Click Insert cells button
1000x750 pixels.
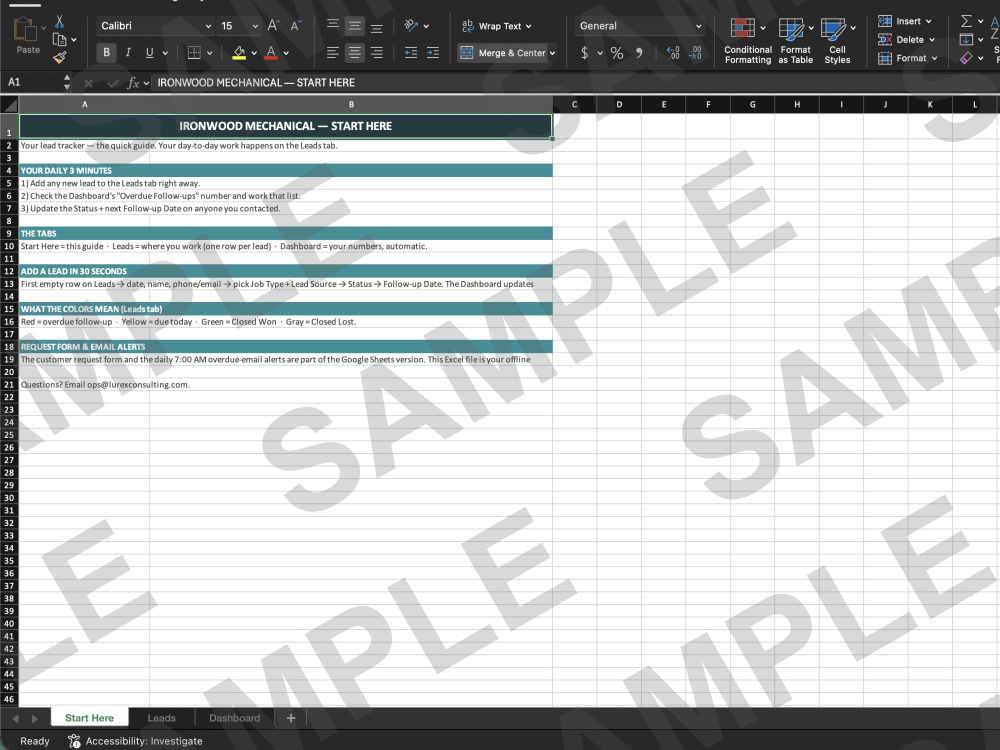(904, 21)
